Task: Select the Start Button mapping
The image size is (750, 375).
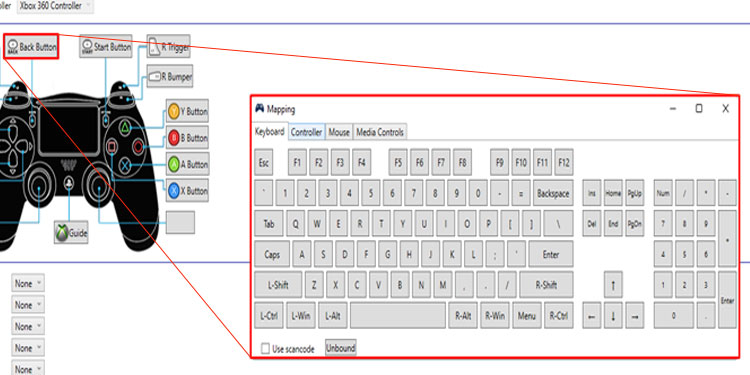Action: coord(106,47)
